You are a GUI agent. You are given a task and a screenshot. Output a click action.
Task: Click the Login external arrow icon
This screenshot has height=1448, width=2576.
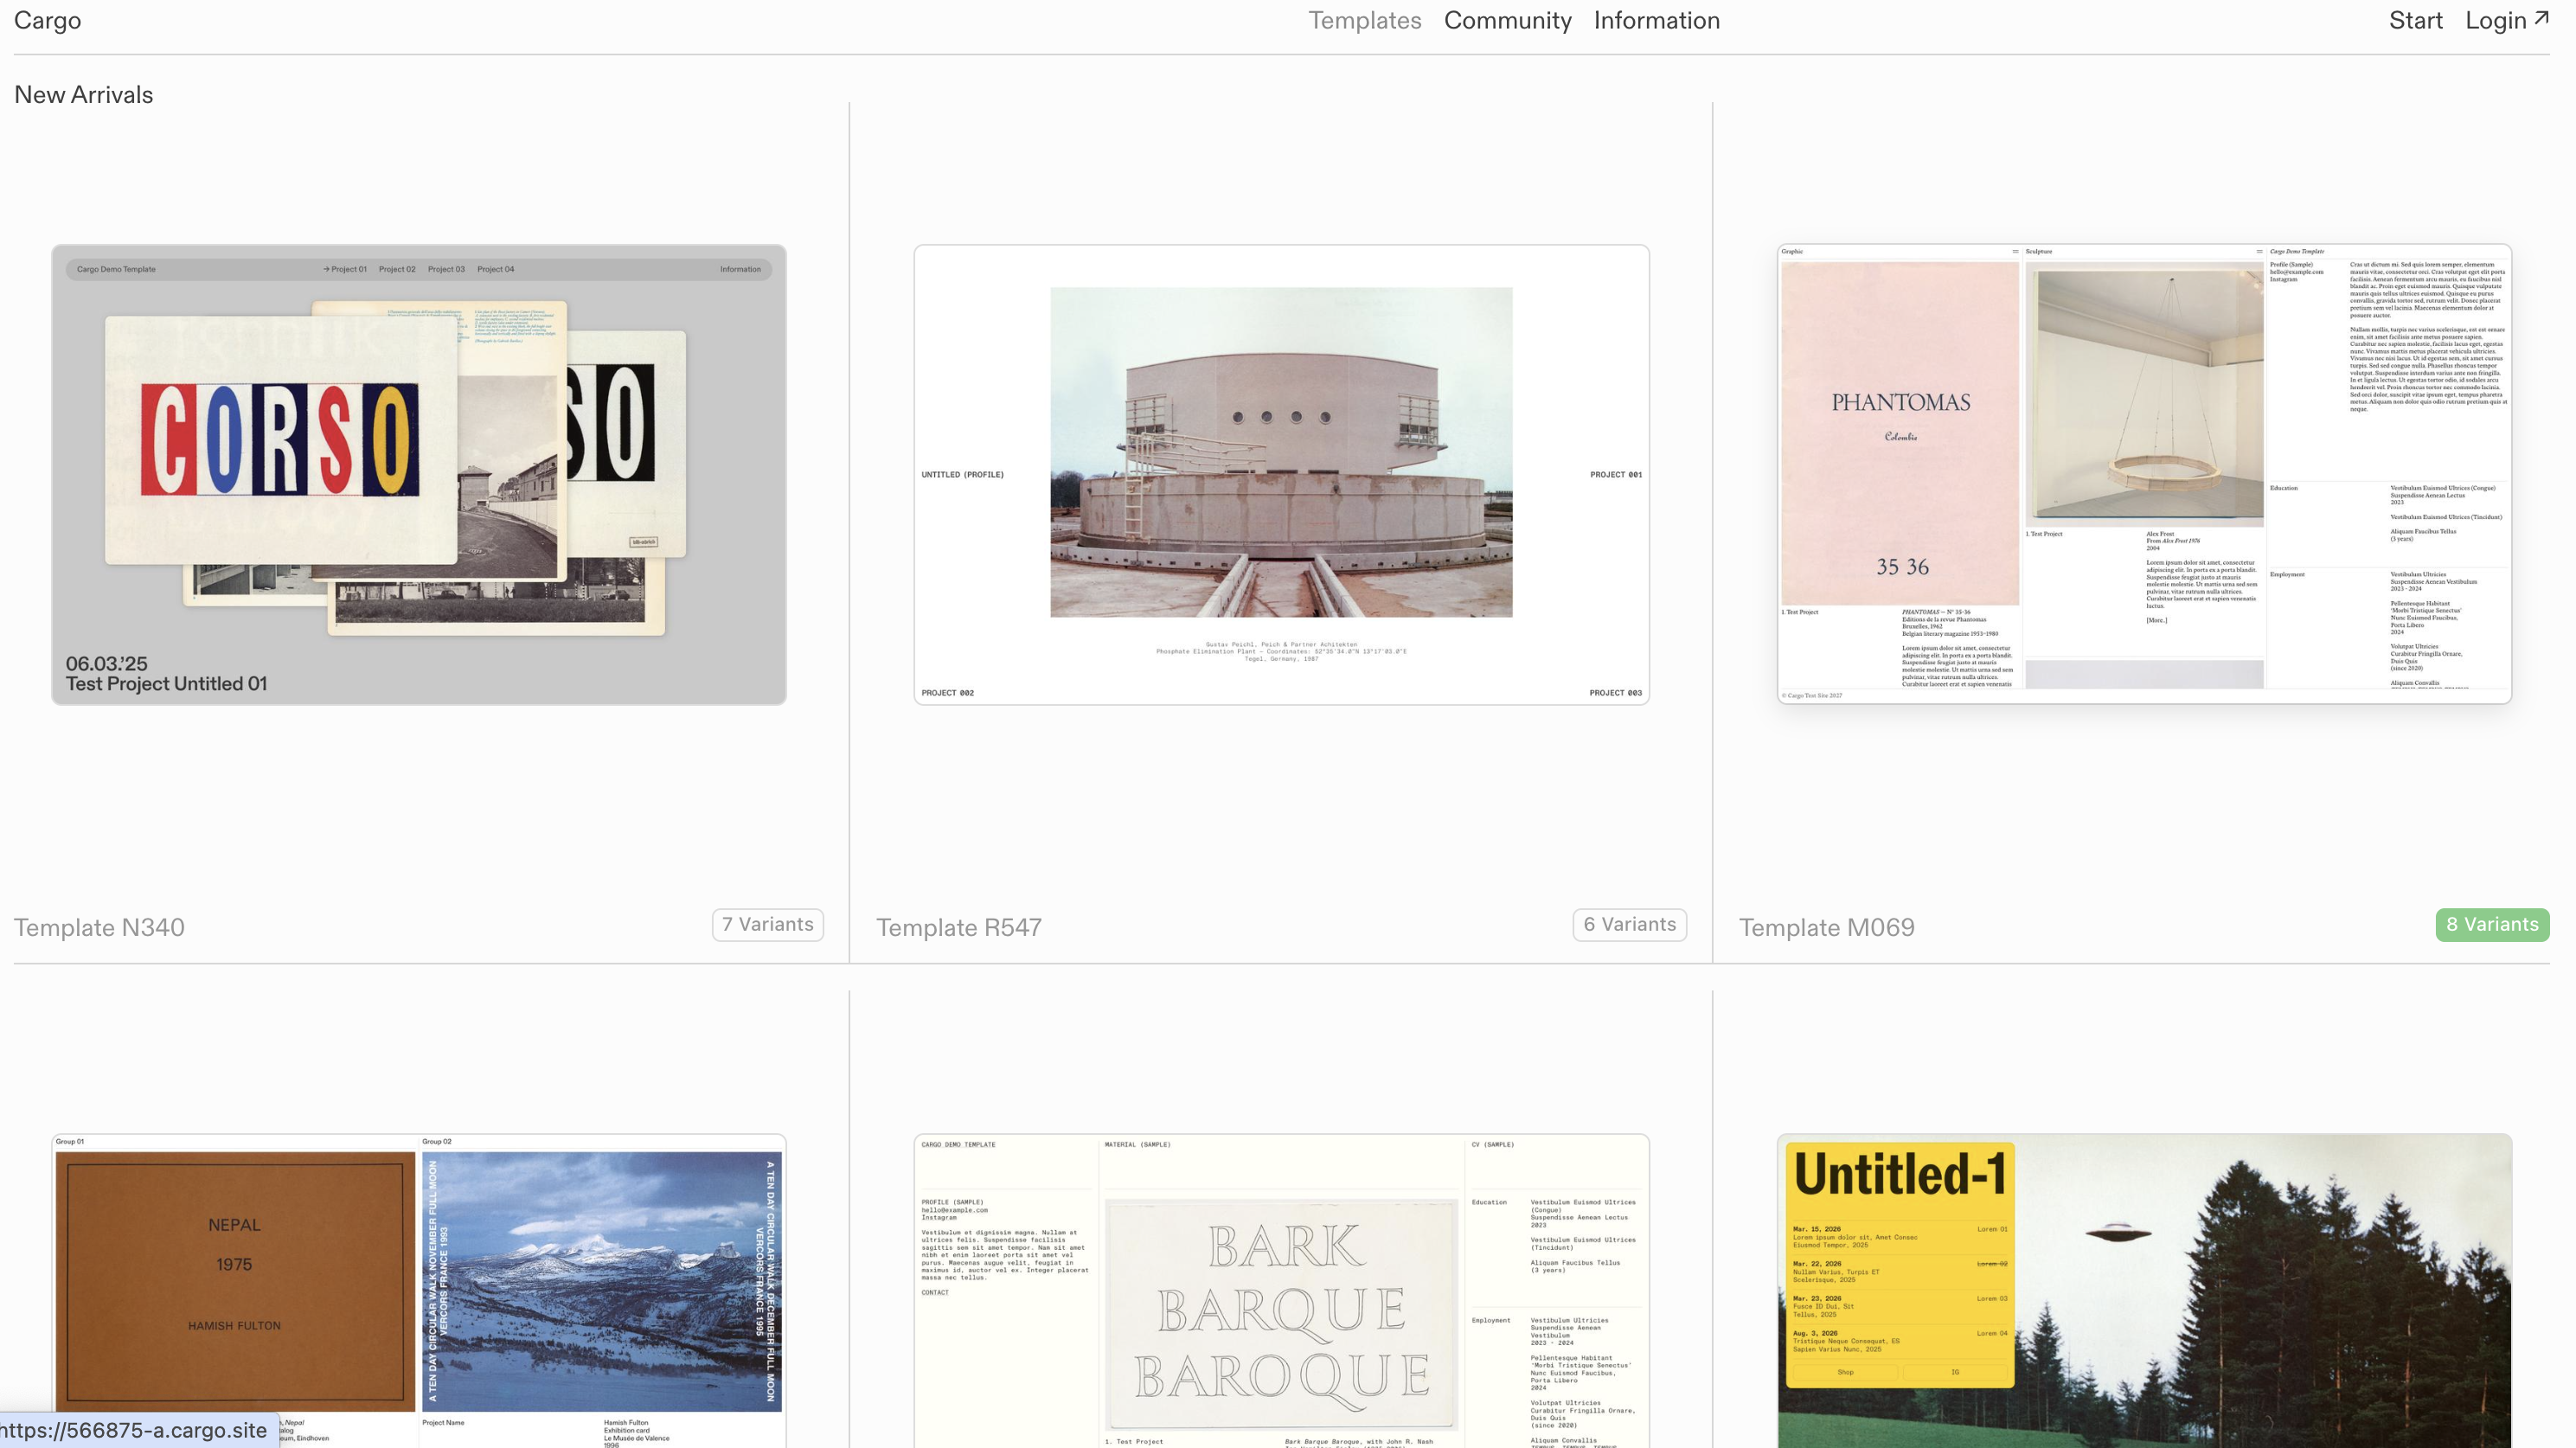[x=2541, y=17]
